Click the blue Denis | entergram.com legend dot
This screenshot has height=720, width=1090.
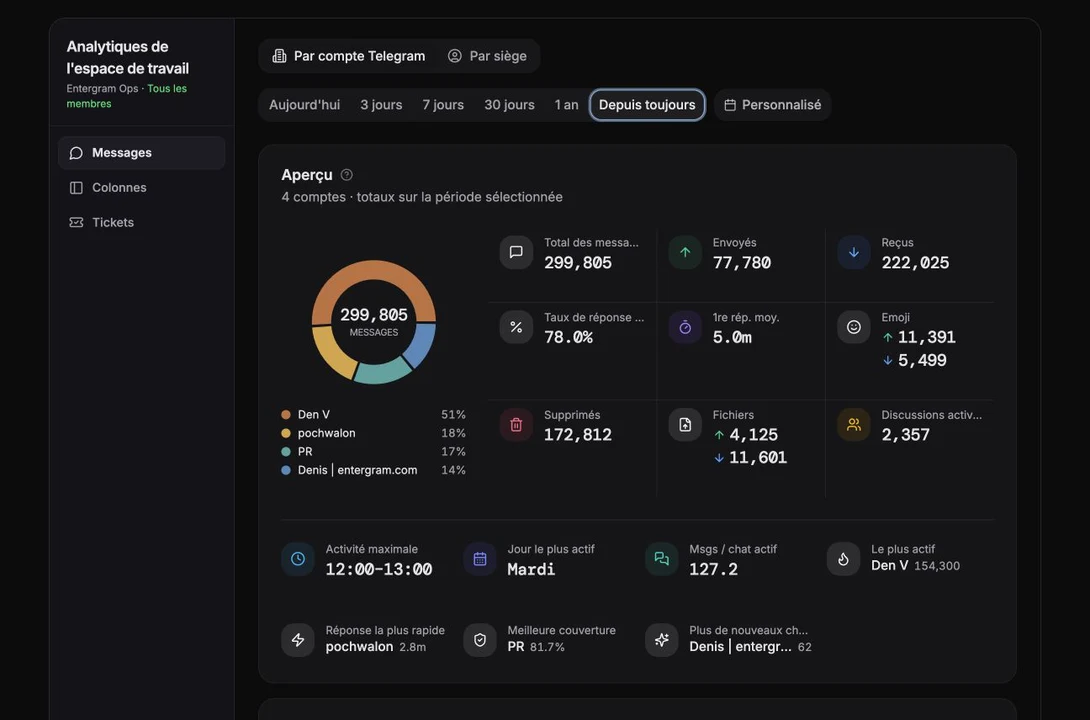click(x=286, y=470)
